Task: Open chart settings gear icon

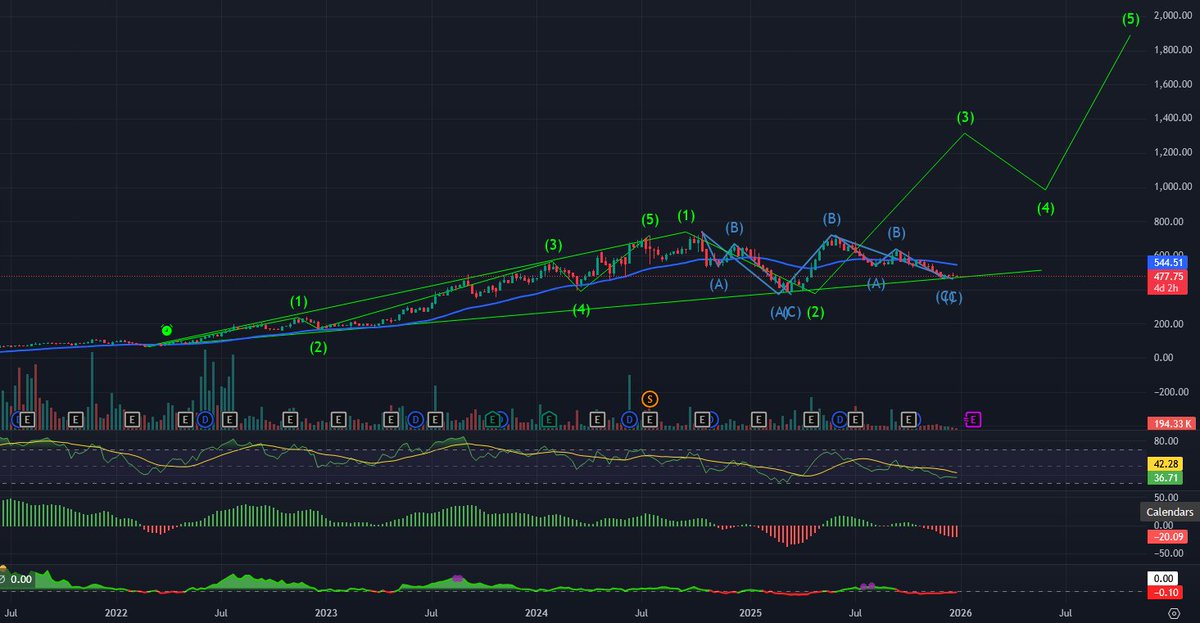Action: click(x=1173, y=613)
